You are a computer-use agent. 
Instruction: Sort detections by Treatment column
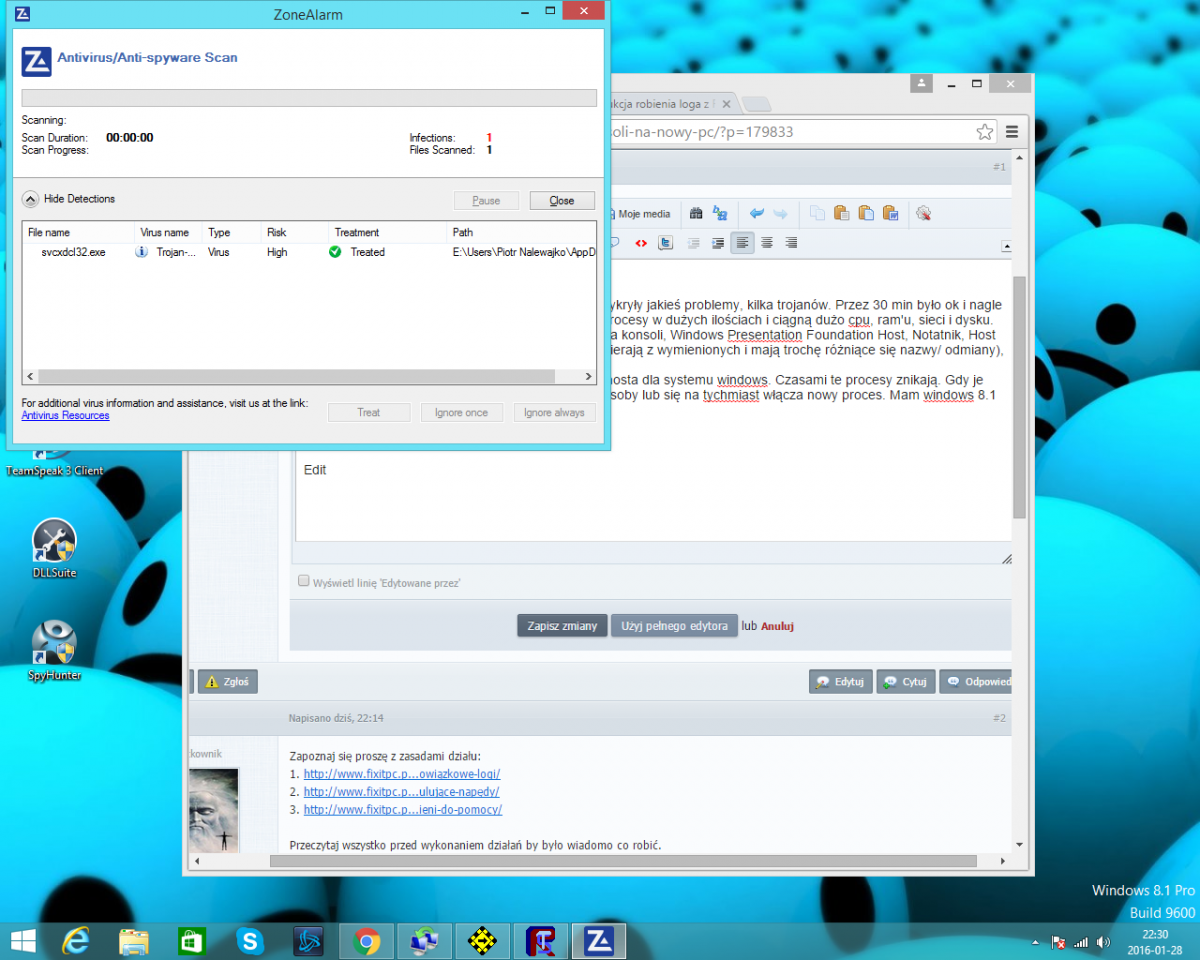pyautogui.click(x=388, y=232)
